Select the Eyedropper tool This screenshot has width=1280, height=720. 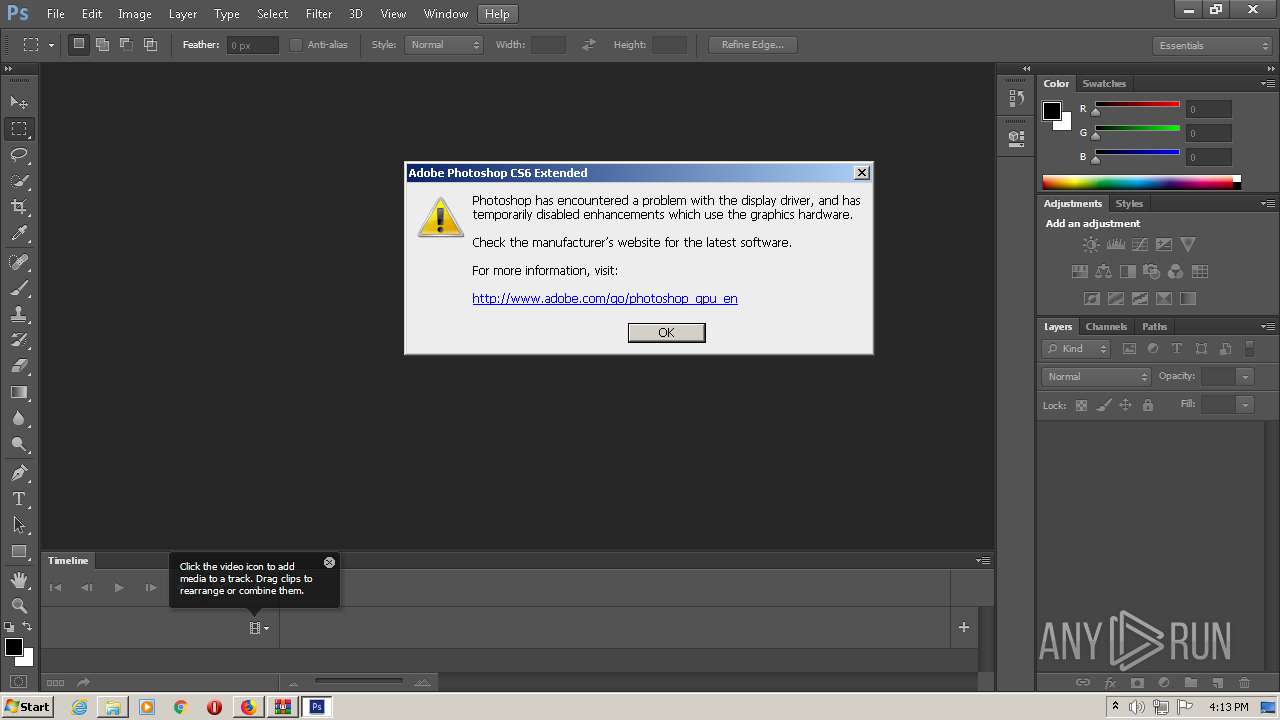tap(19, 233)
